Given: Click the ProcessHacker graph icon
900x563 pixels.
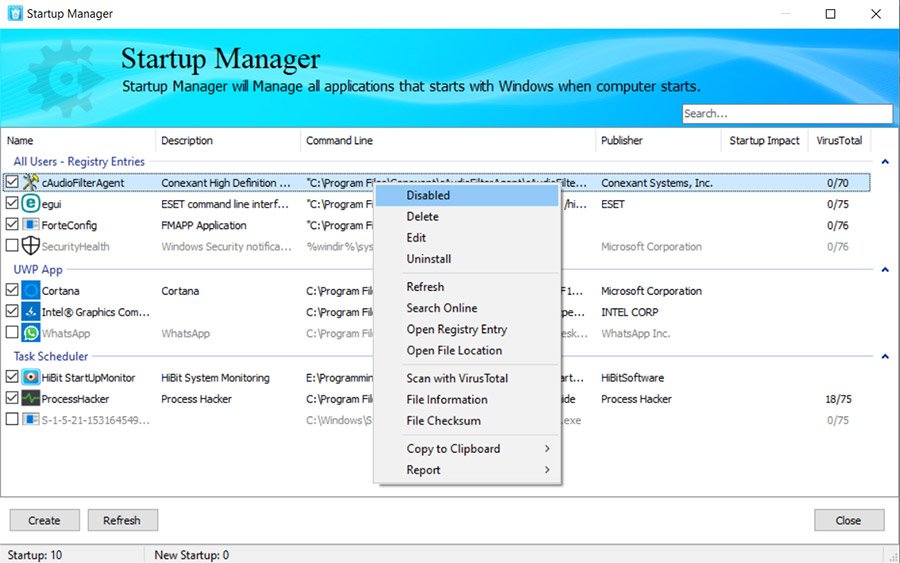Looking at the screenshot, I should 30,398.
